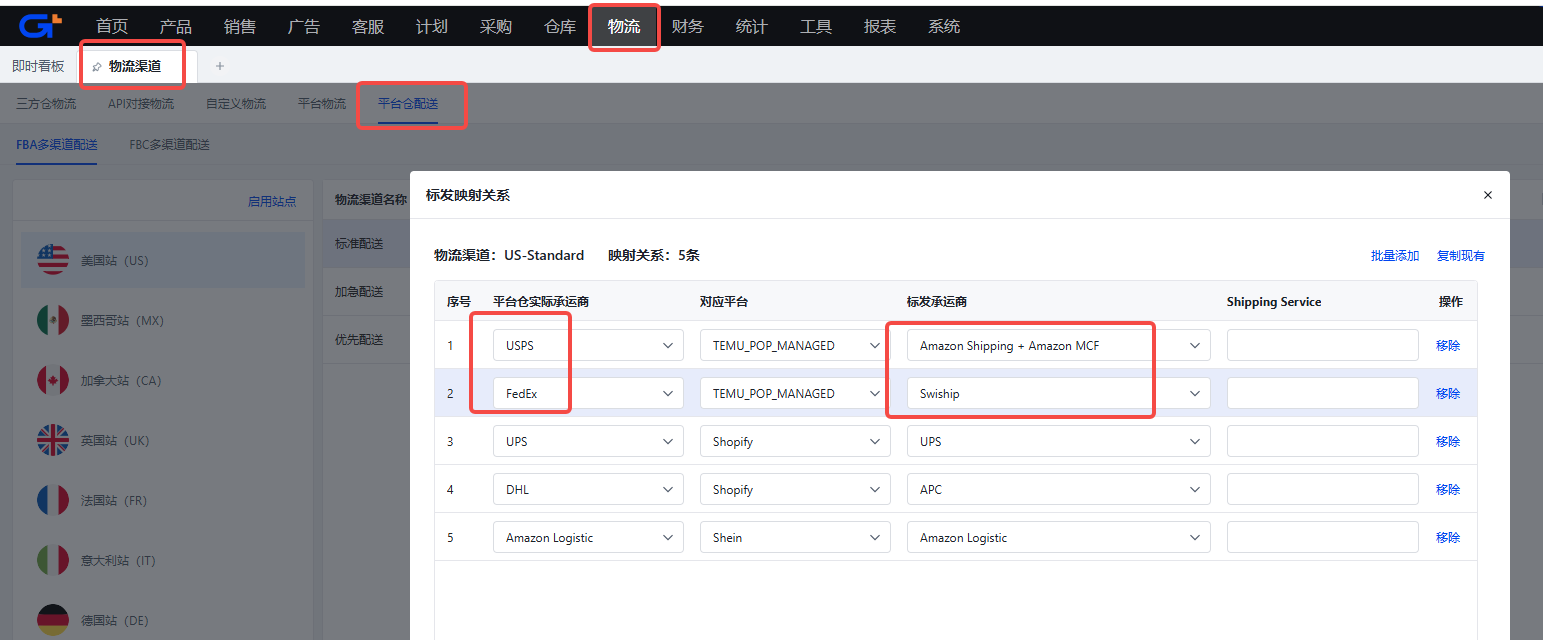The height and width of the screenshot is (640, 1543).
Task: Switch to the 平台物流 tab
Action: point(322,103)
